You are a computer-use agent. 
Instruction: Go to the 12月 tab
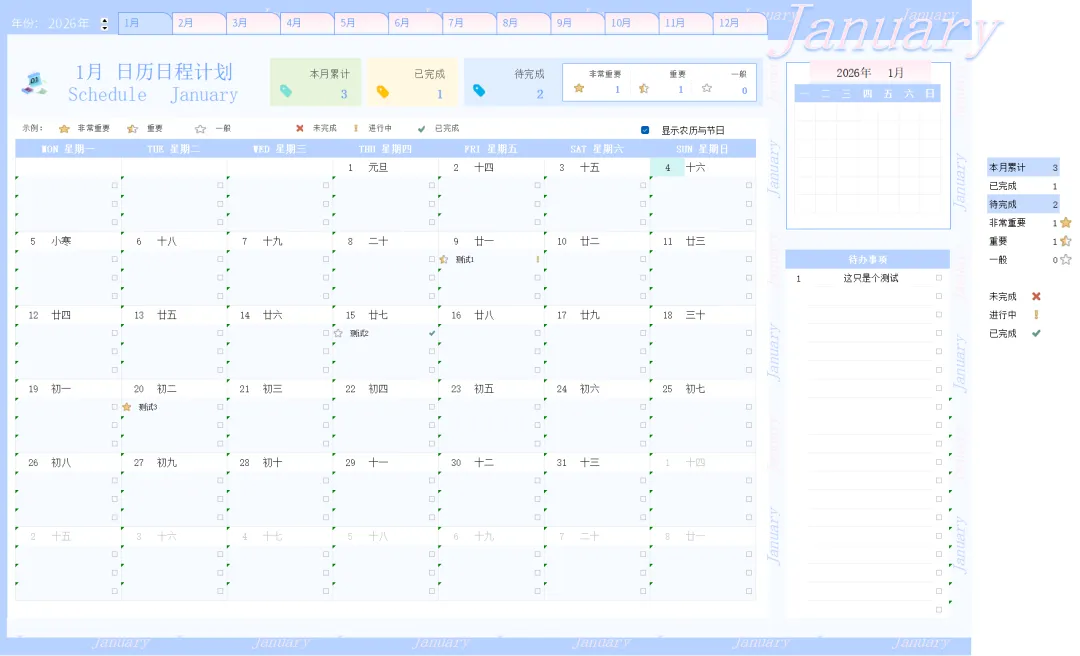[740, 23]
